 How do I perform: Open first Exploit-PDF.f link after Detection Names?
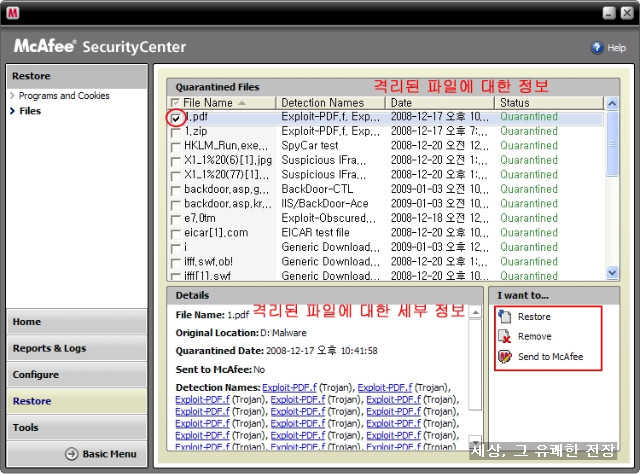tap(289, 387)
